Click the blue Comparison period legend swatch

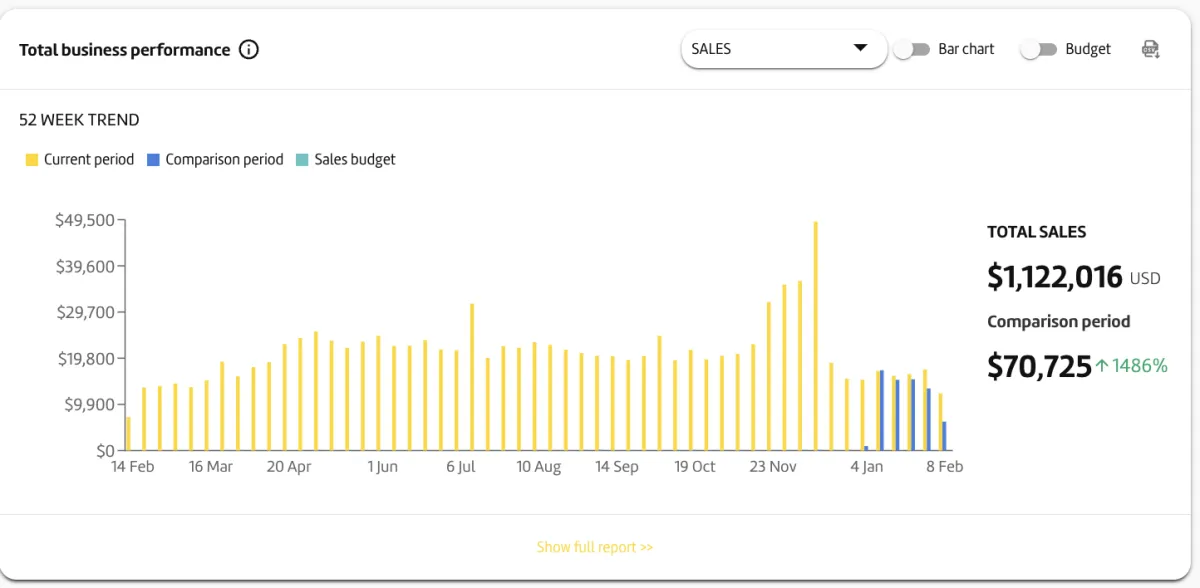pos(153,160)
